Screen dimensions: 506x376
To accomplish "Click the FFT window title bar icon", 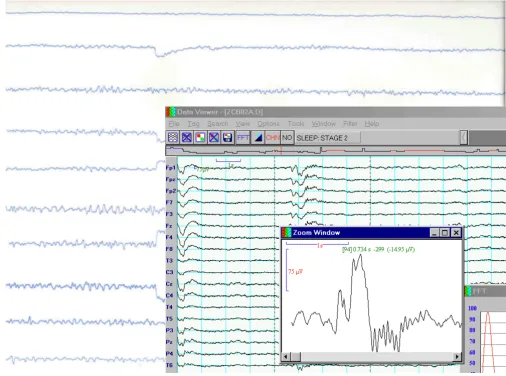I will point(469,291).
